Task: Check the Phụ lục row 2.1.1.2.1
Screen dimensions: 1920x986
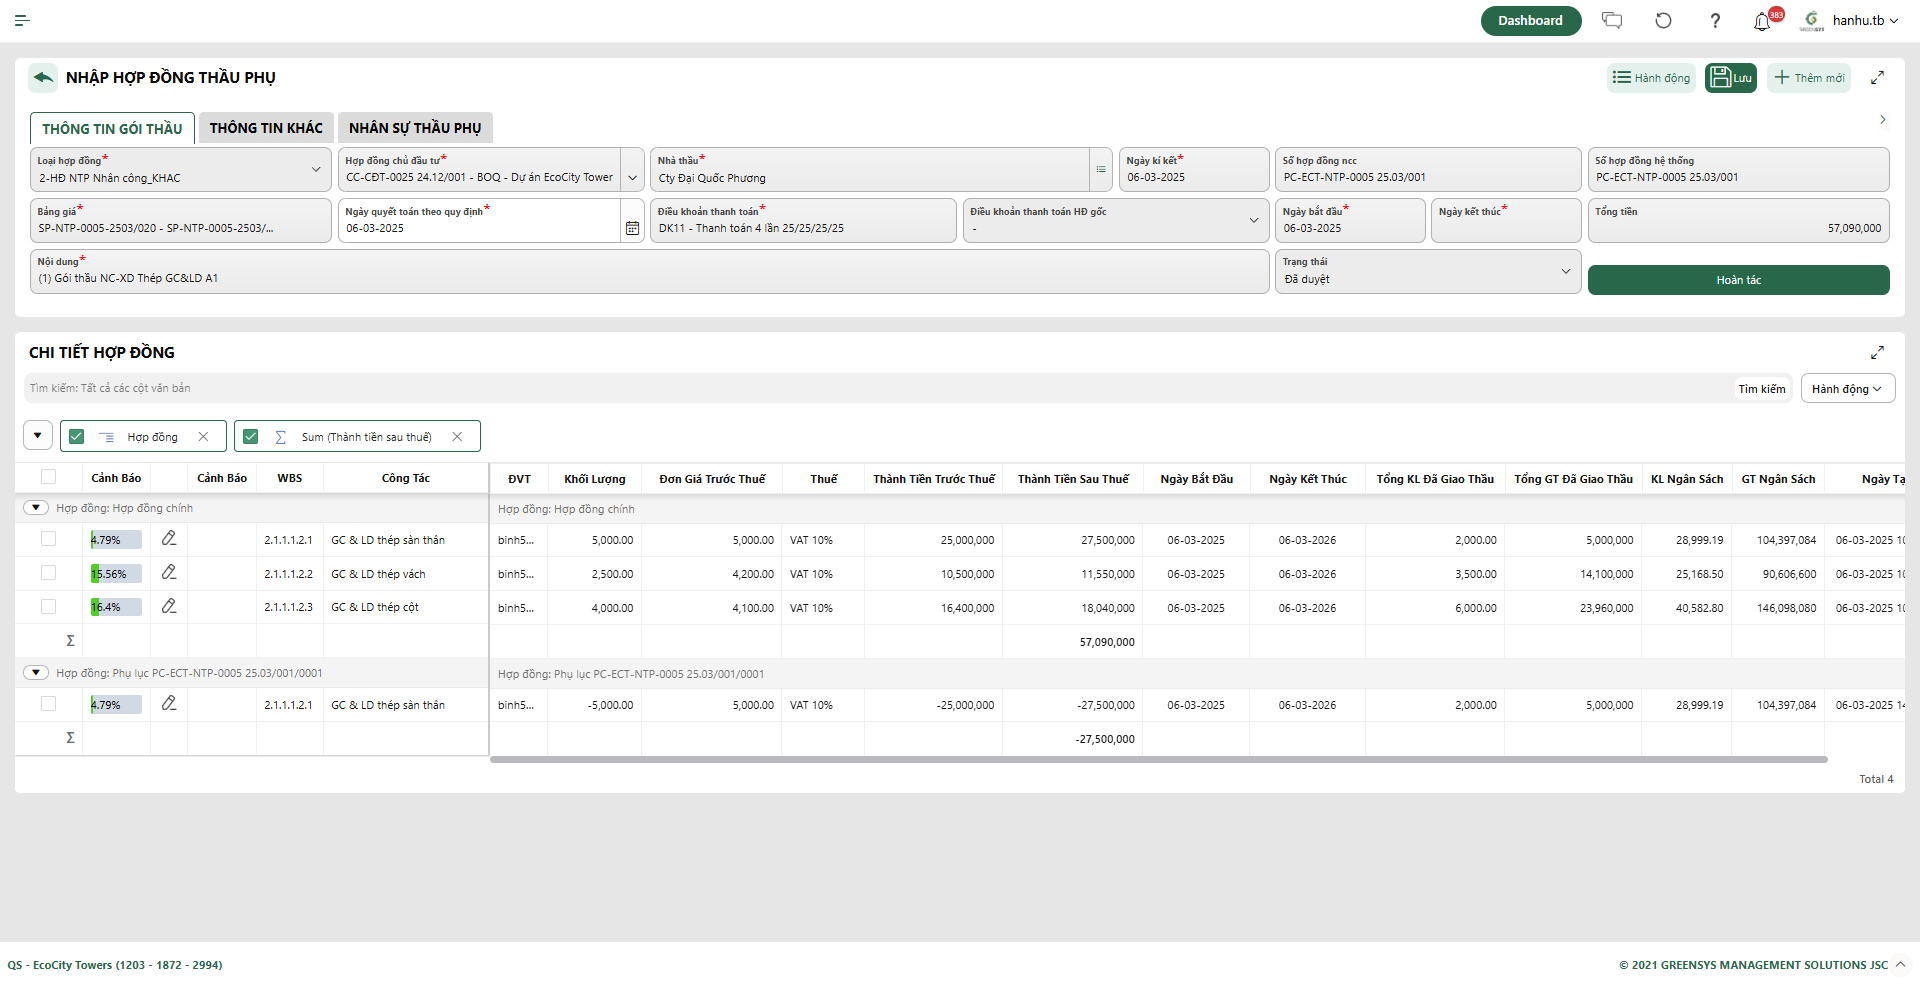Action: coord(48,704)
